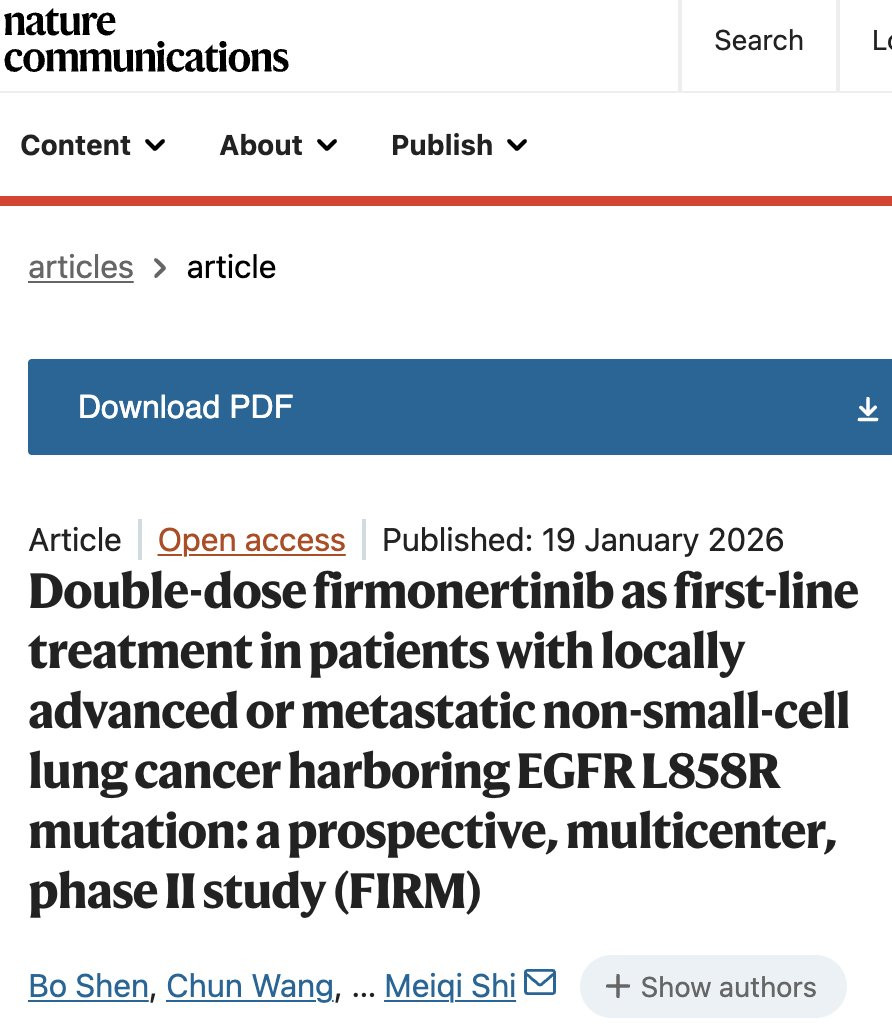Open the Content menu
Viewport: 892px width, 1026px height.
pos(93,145)
